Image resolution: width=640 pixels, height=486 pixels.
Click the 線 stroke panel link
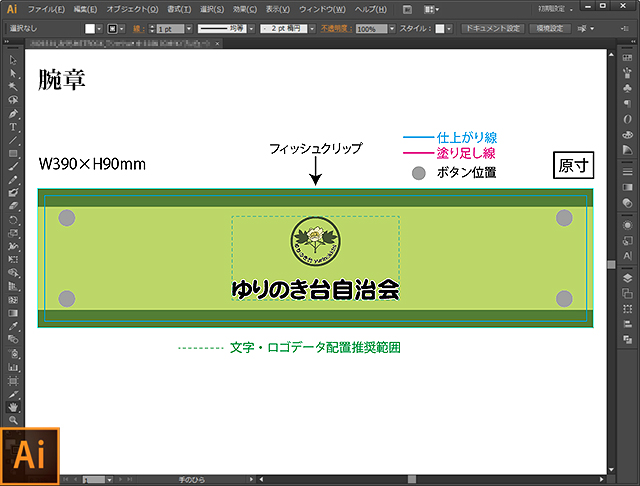tap(137, 29)
